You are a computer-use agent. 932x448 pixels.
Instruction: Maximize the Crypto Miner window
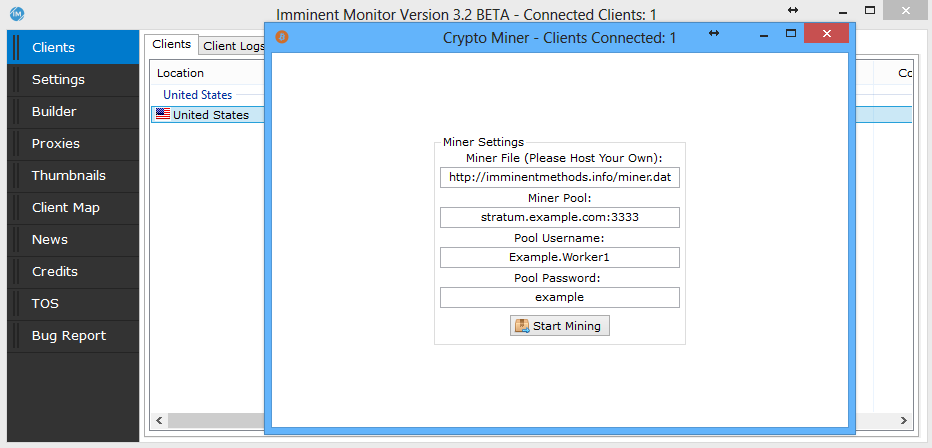(791, 34)
